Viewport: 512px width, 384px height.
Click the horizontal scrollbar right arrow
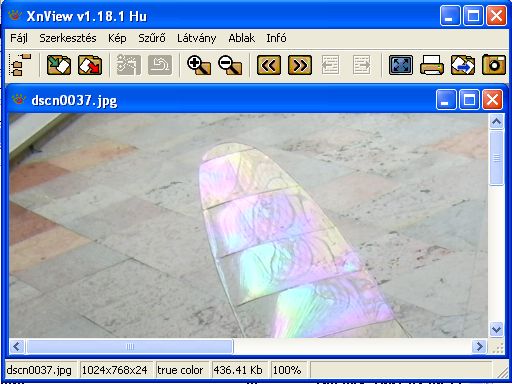point(479,347)
